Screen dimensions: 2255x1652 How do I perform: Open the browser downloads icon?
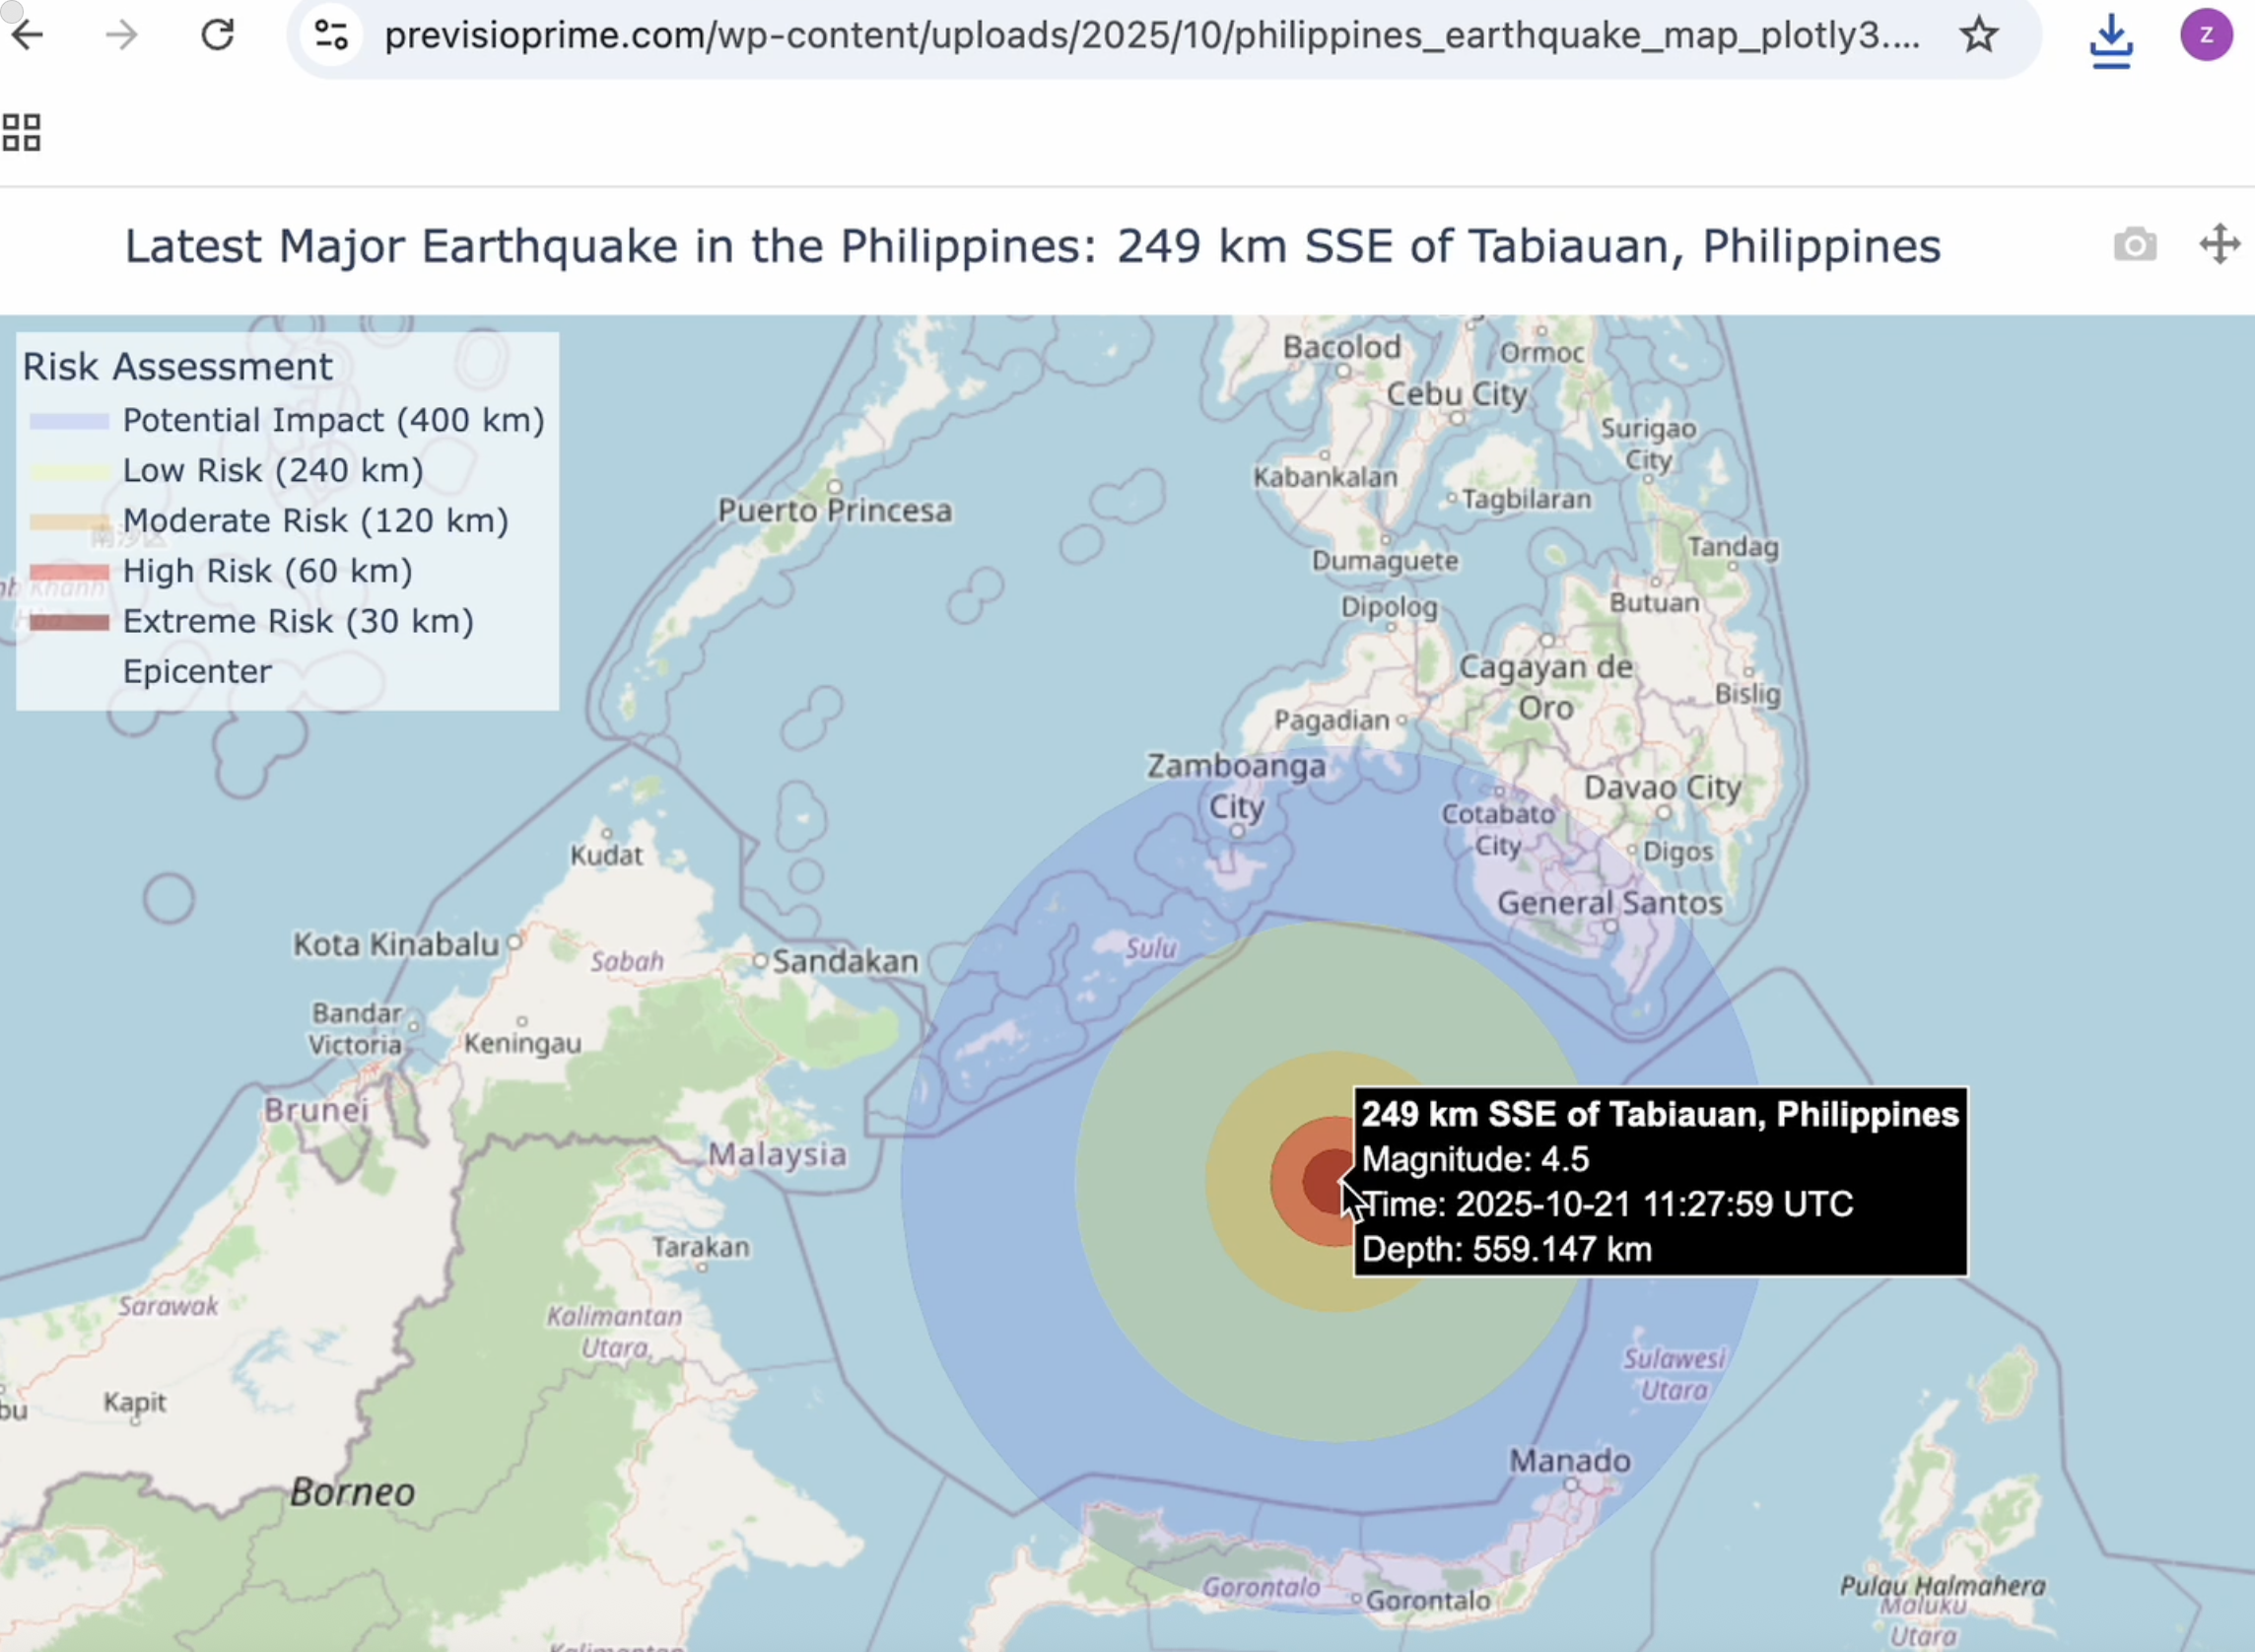[2111, 40]
